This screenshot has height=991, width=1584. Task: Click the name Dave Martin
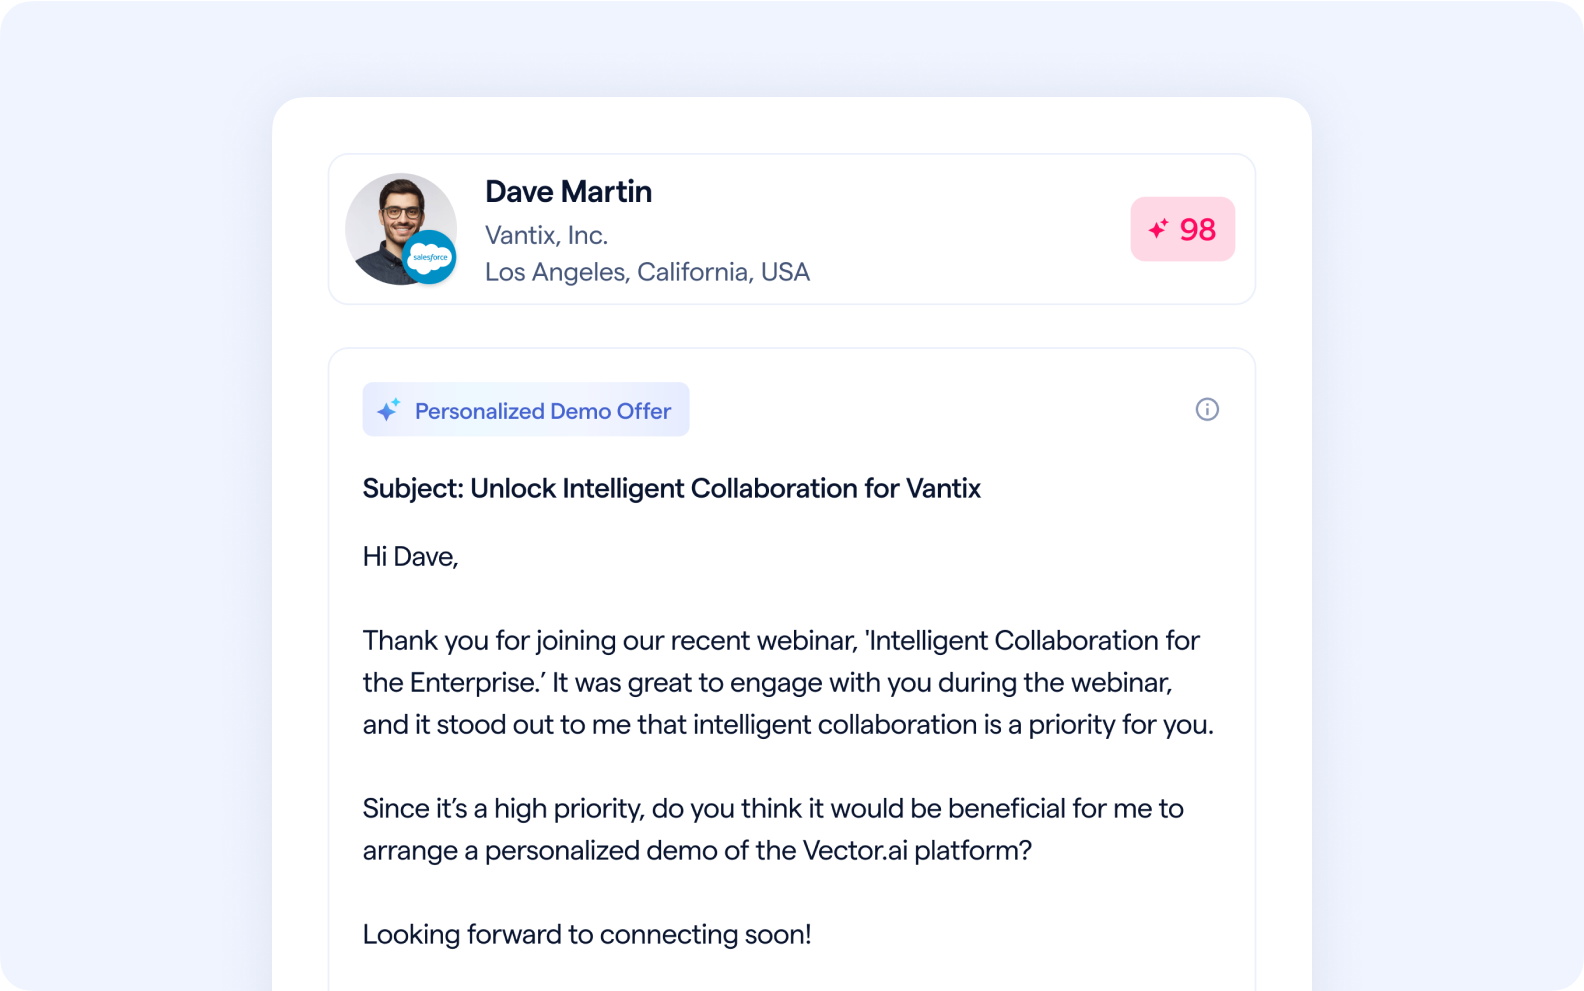coord(568,191)
